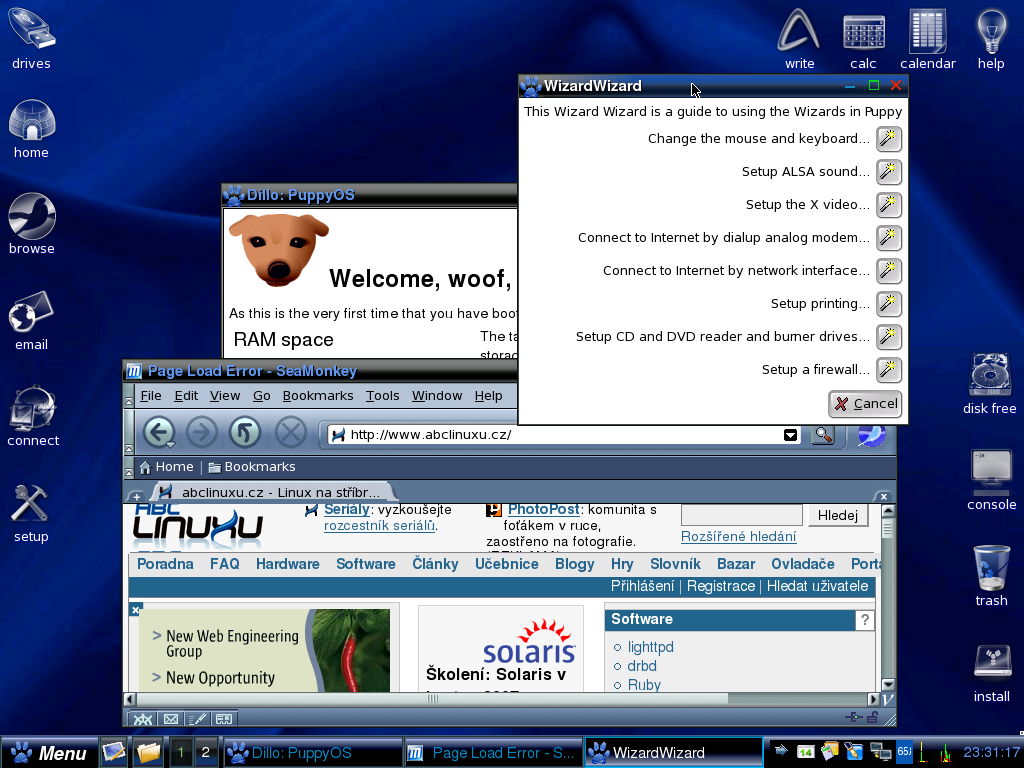Click the Navigator icon in SeaMonkey's status bar
Viewport: 1024px width, 768px height.
(143, 719)
